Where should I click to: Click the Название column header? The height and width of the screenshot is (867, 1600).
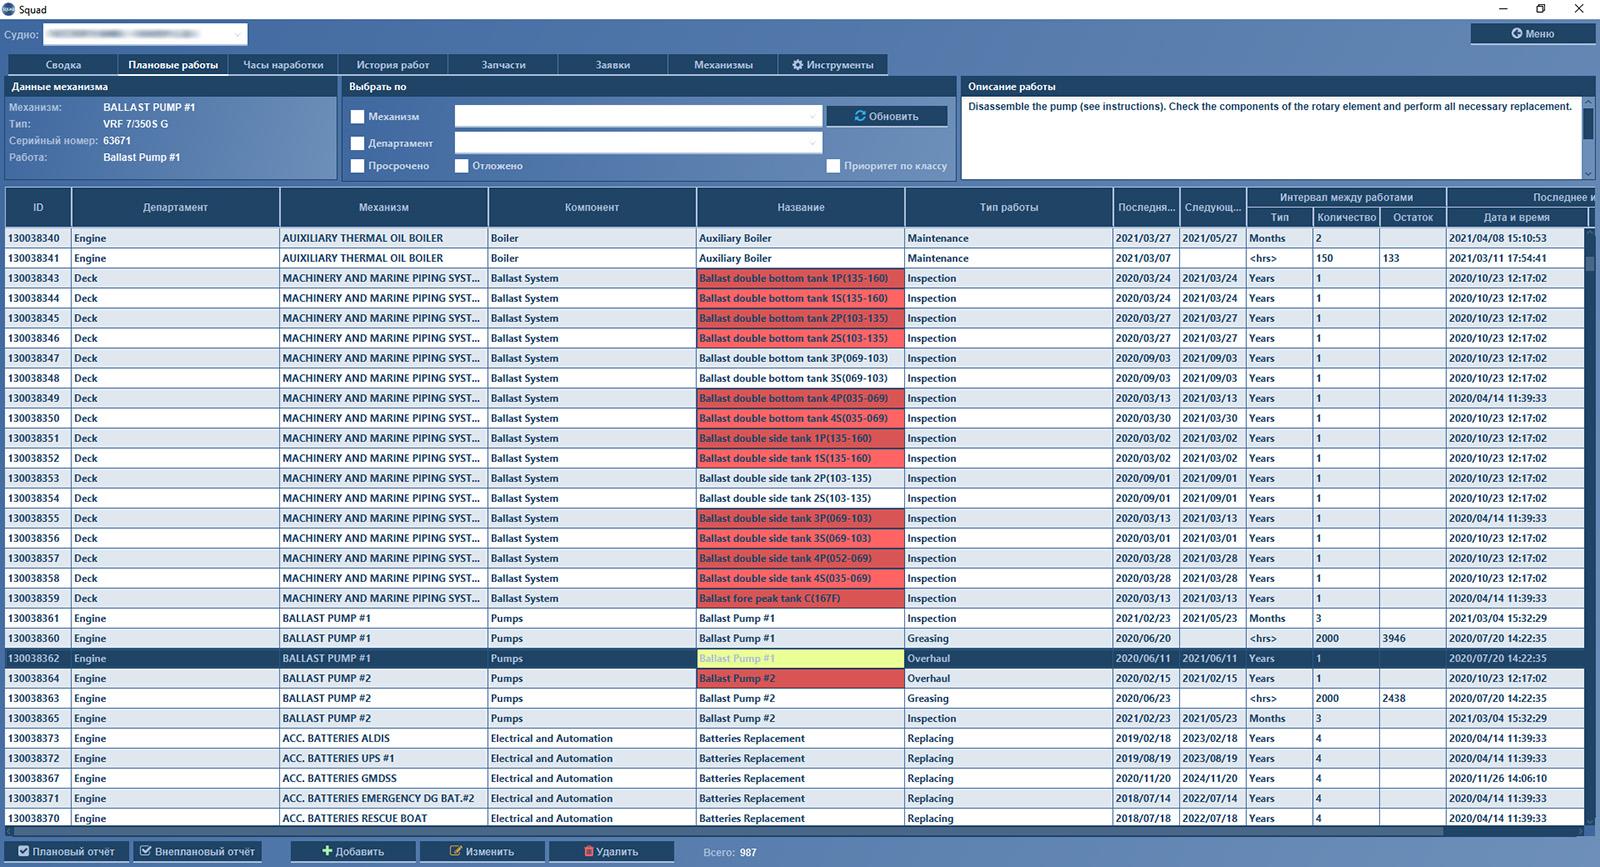click(800, 207)
